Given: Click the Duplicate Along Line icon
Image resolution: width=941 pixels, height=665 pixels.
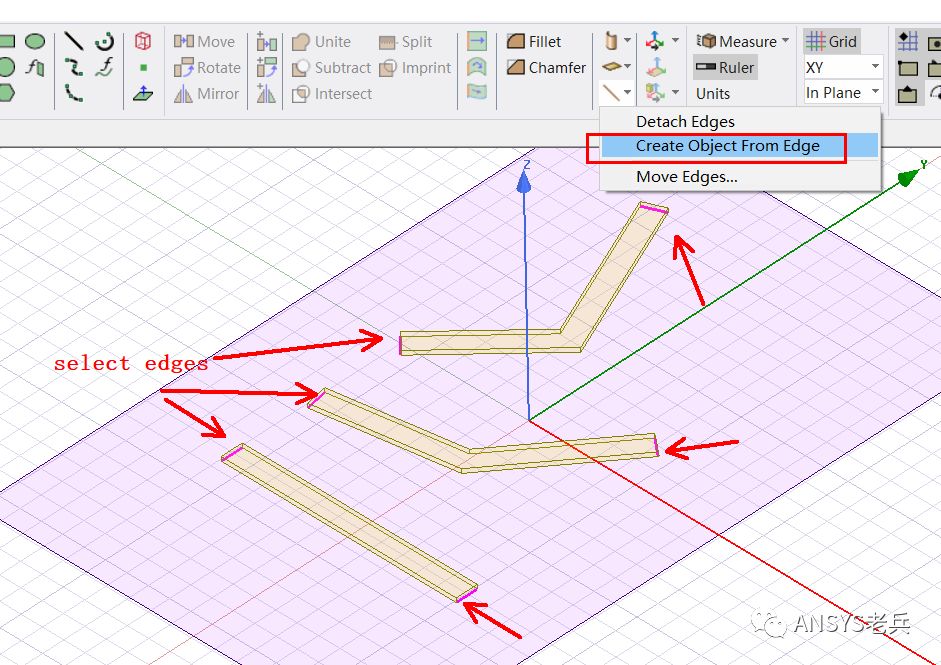Looking at the screenshot, I should point(266,41).
